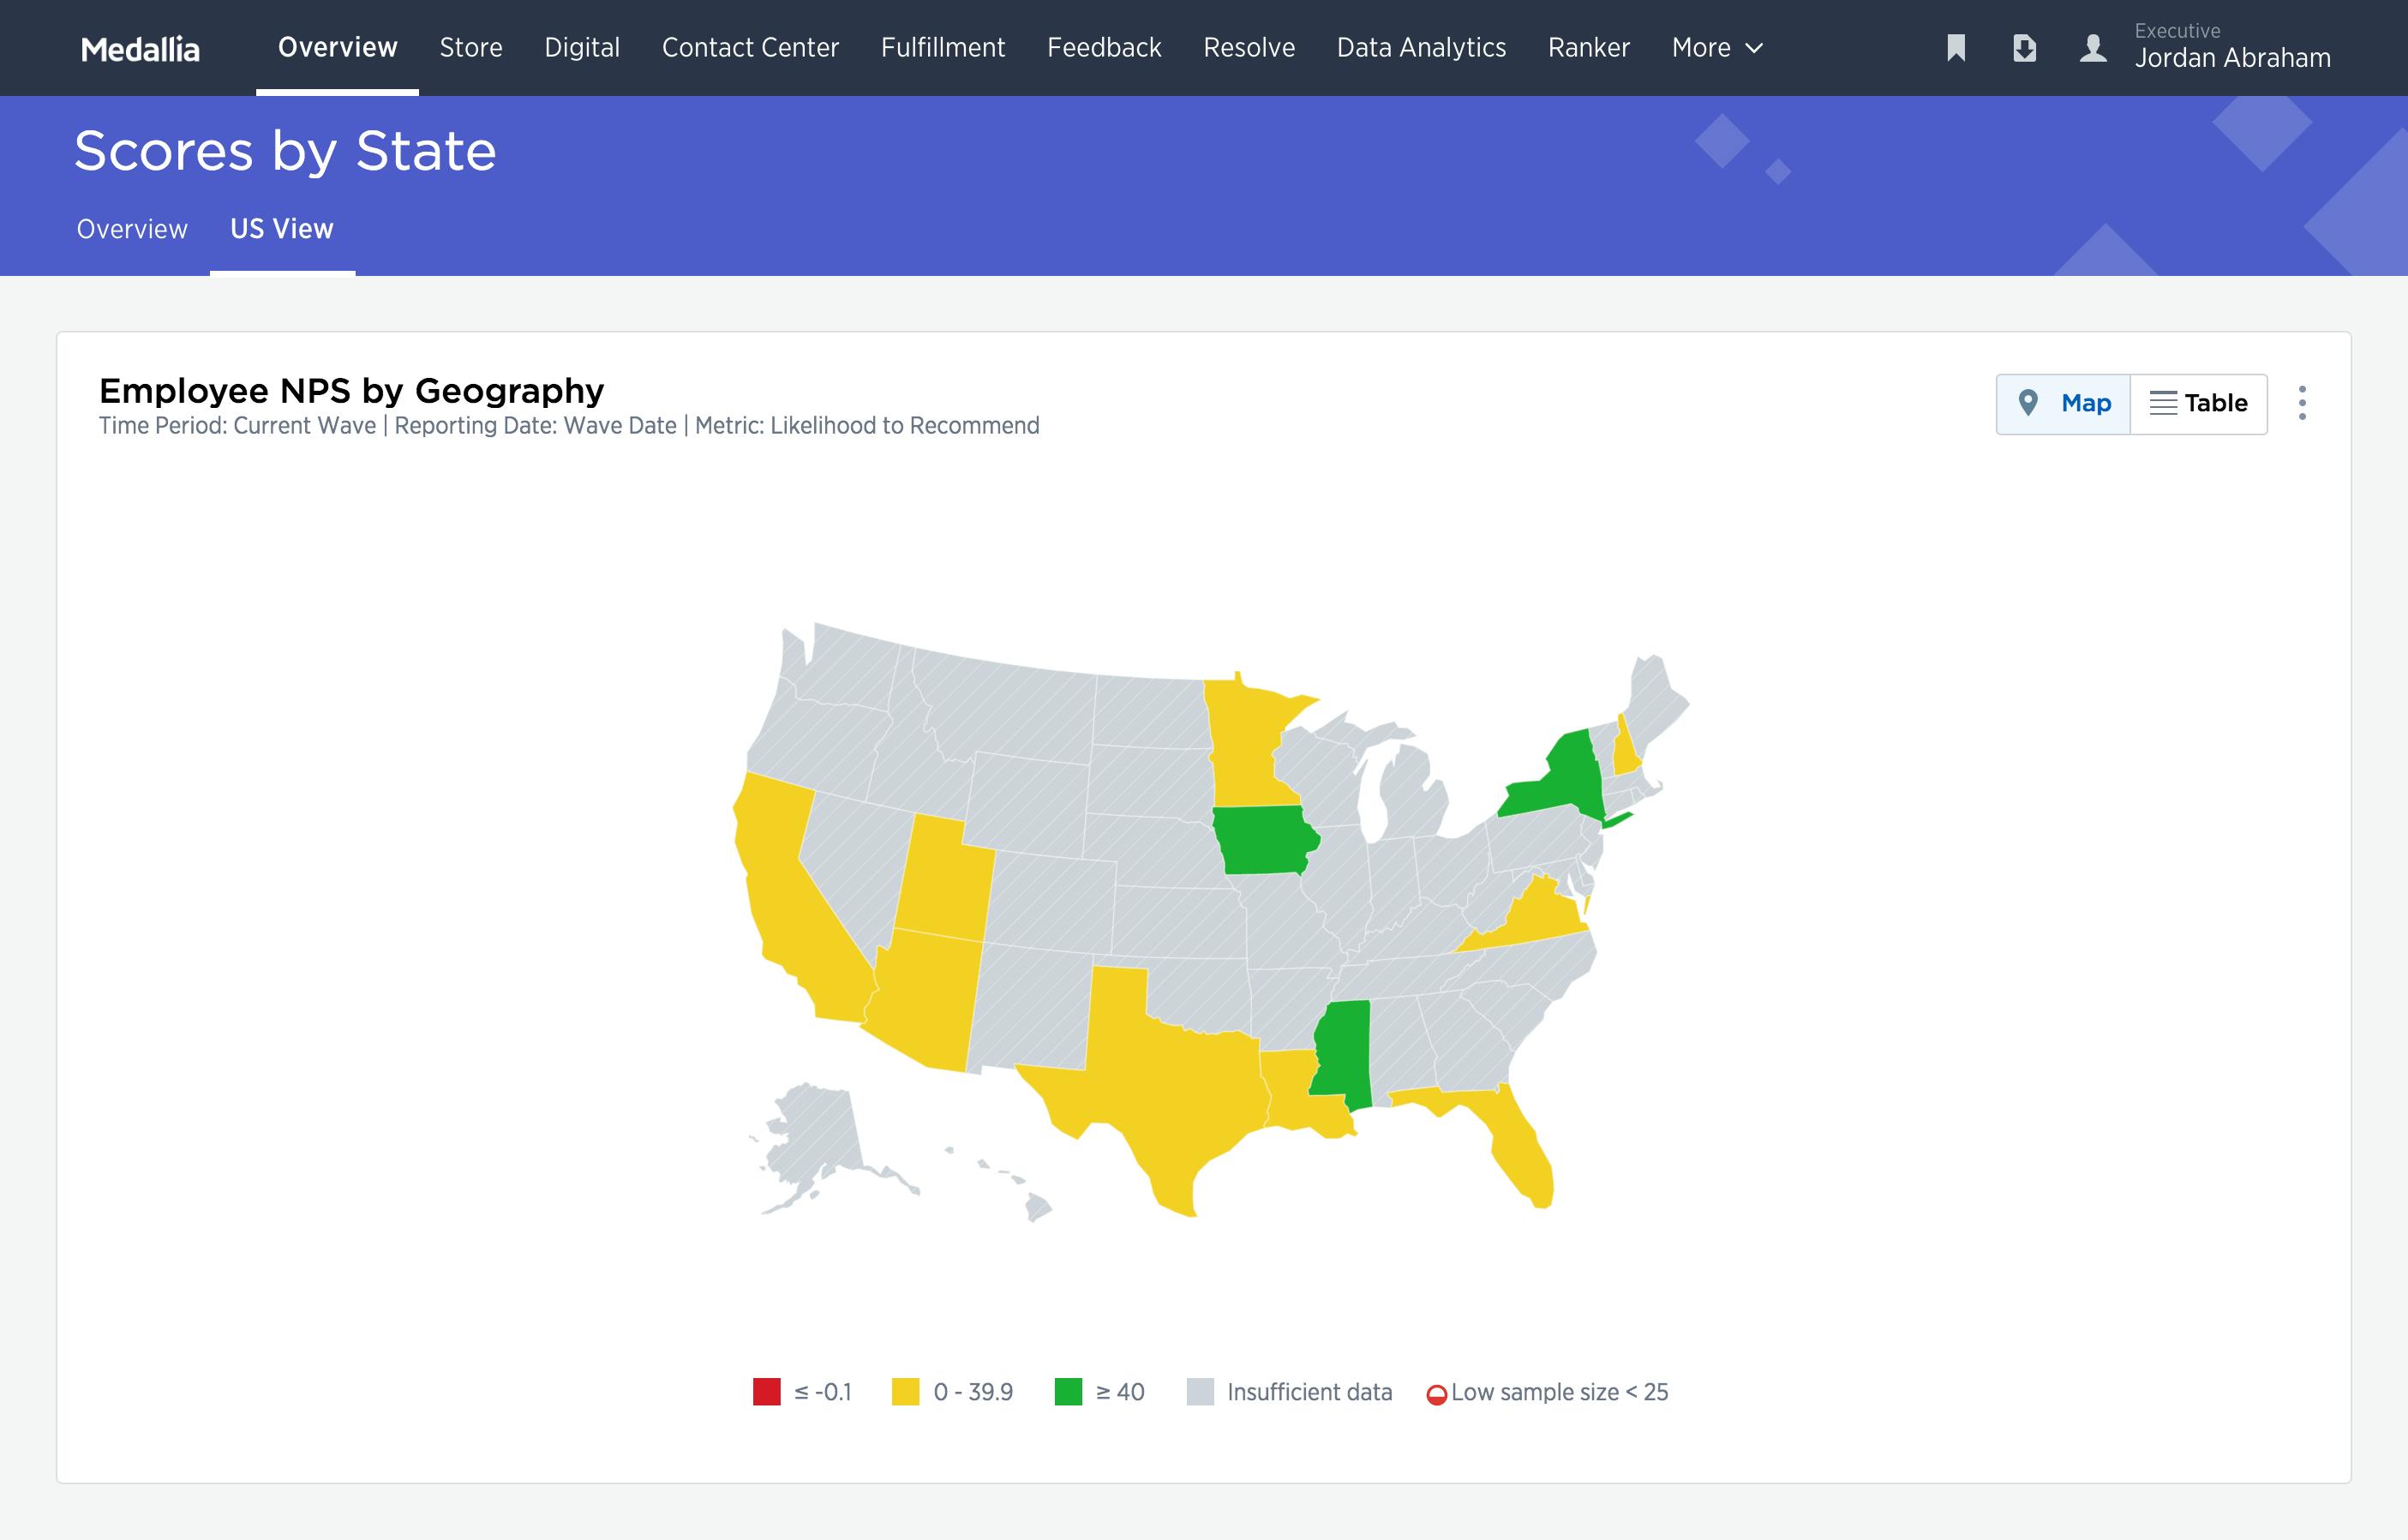Image resolution: width=2408 pixels, height=1540 pixels.
Task: Select Mississippi on the map
Action: [x=1343, y=1050]
